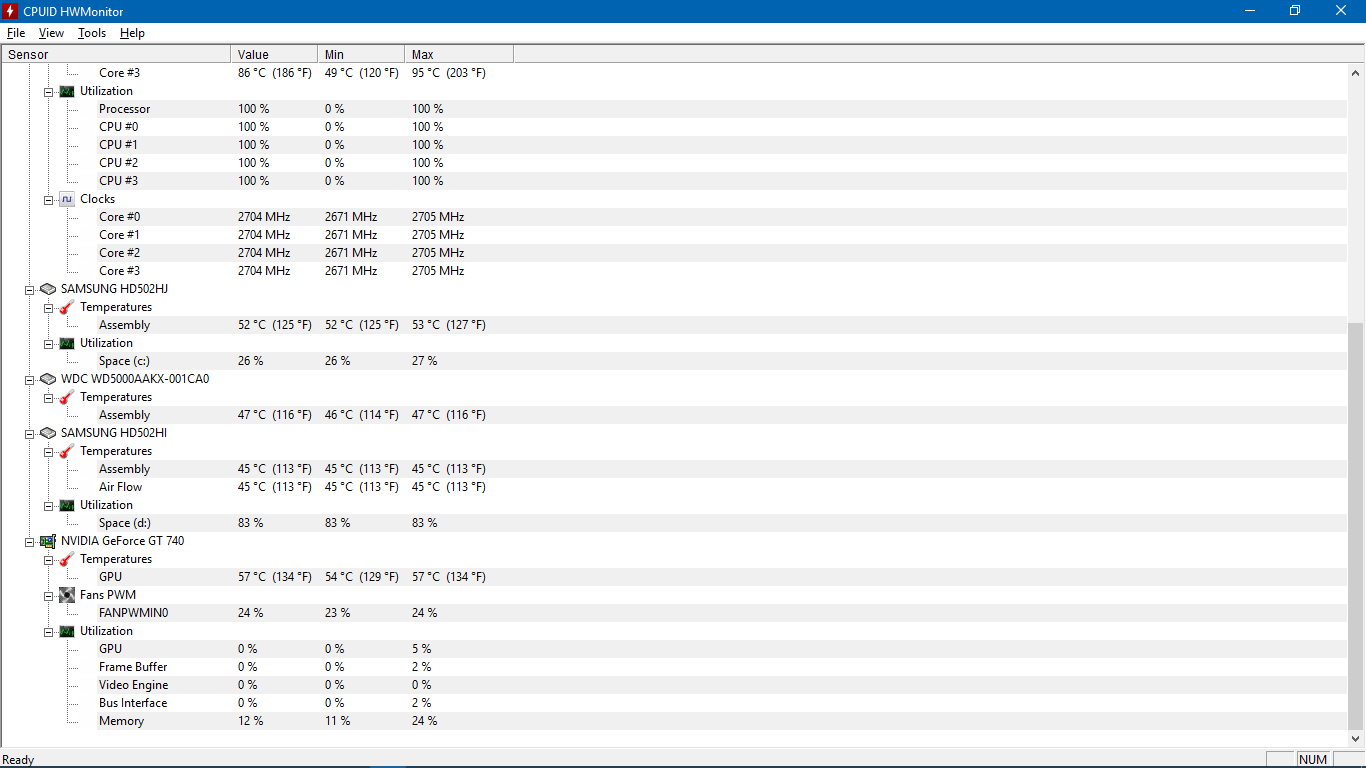Image resolution: width=1366 pixels, height=768 pixels.
Task: Click the Sensor column header
Action: [116, 54]
